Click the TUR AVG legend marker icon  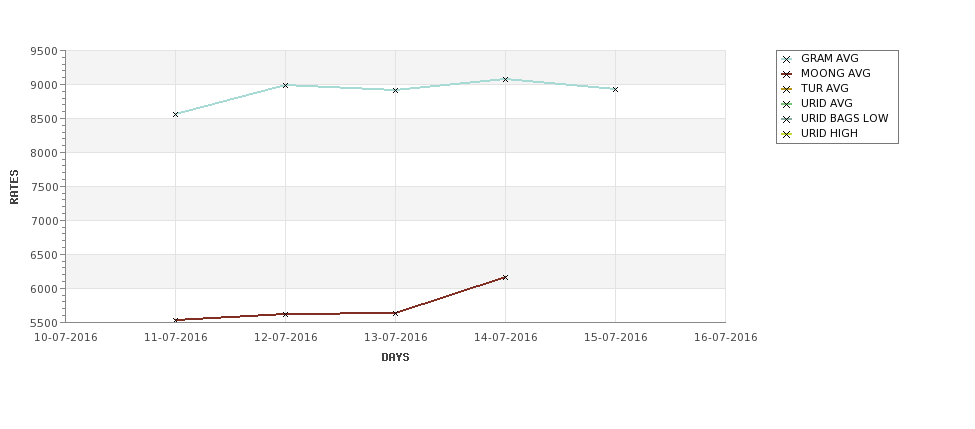[787, 89]
